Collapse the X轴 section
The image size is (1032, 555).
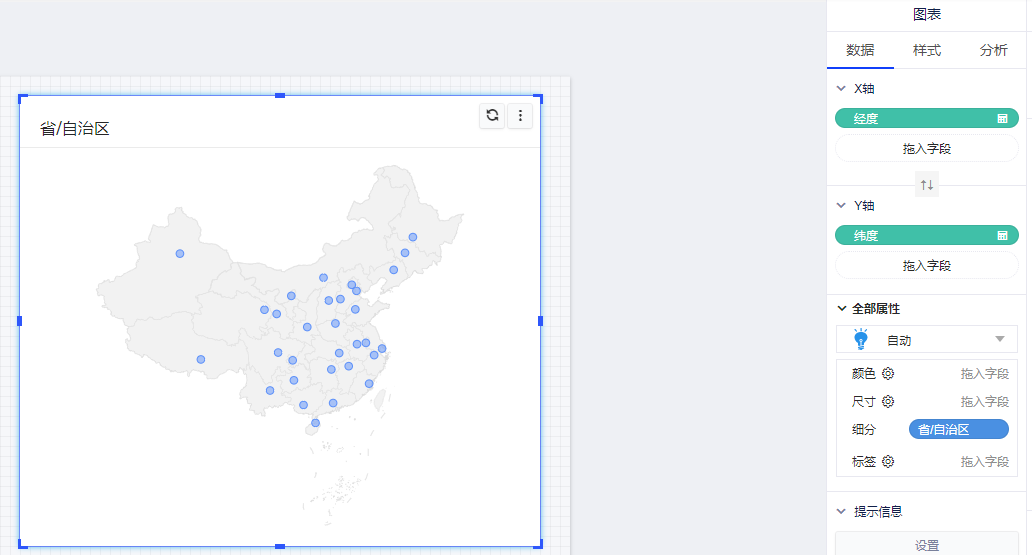point(842,89)
